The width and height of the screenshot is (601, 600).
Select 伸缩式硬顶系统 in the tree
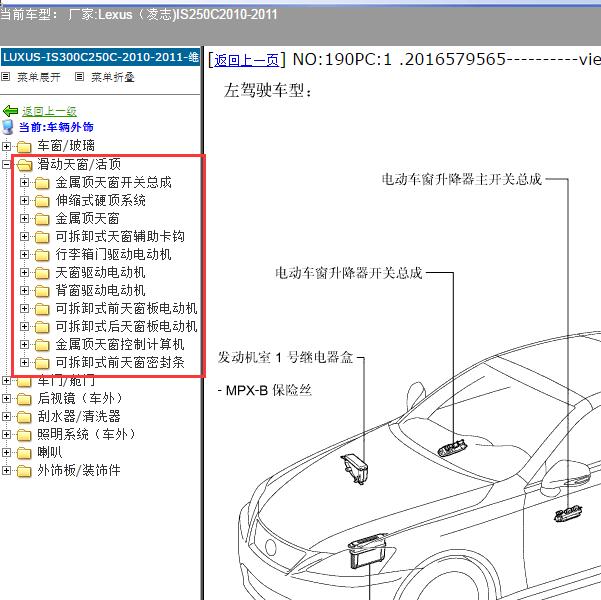100,200
